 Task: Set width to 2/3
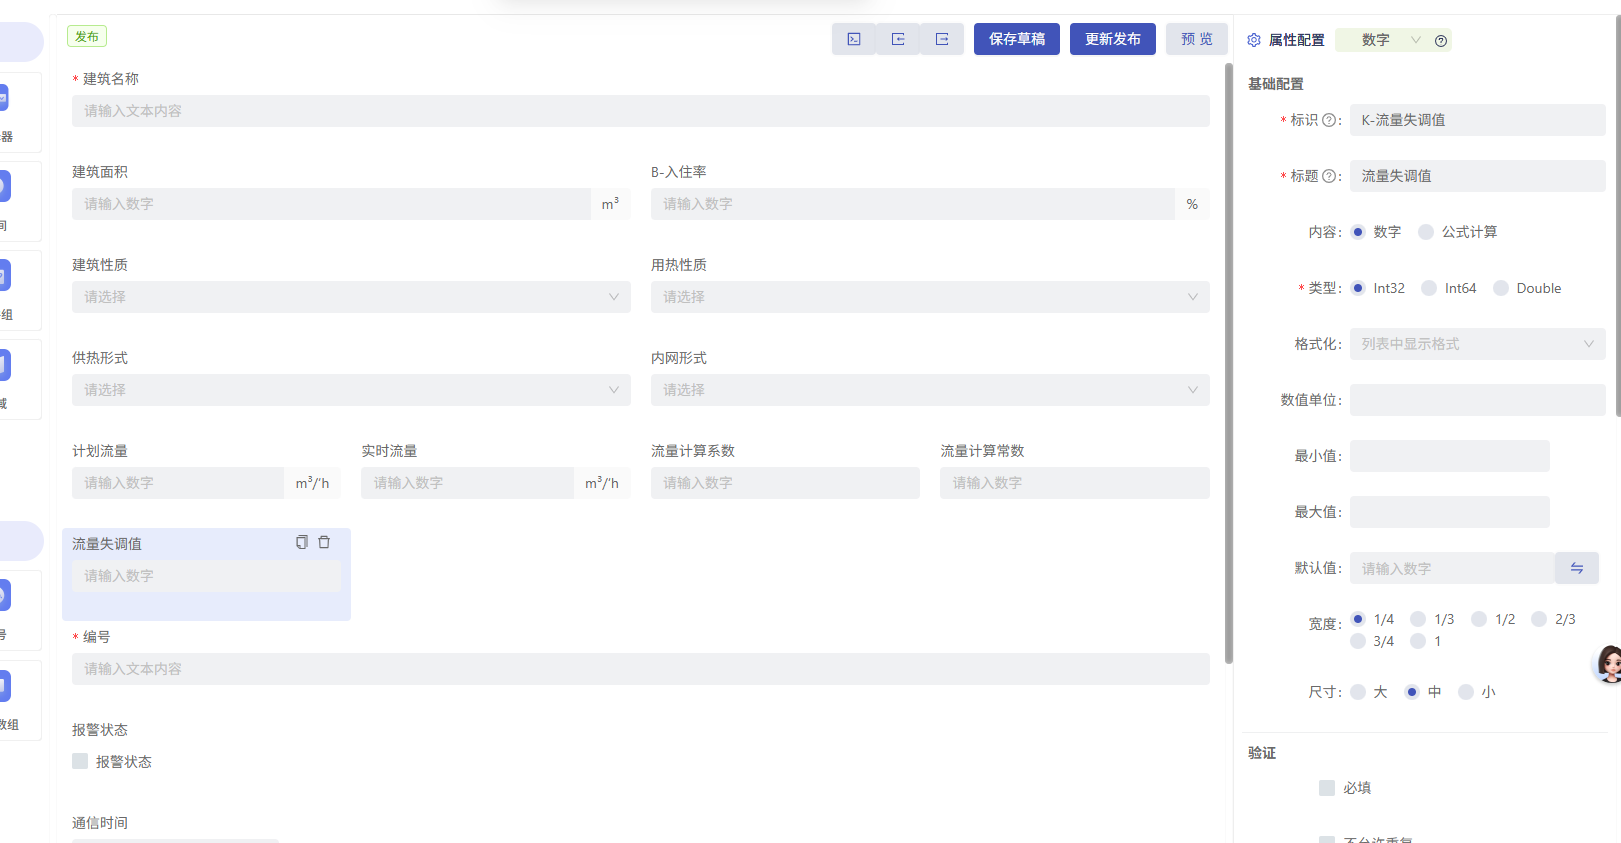pos(1539,619)
